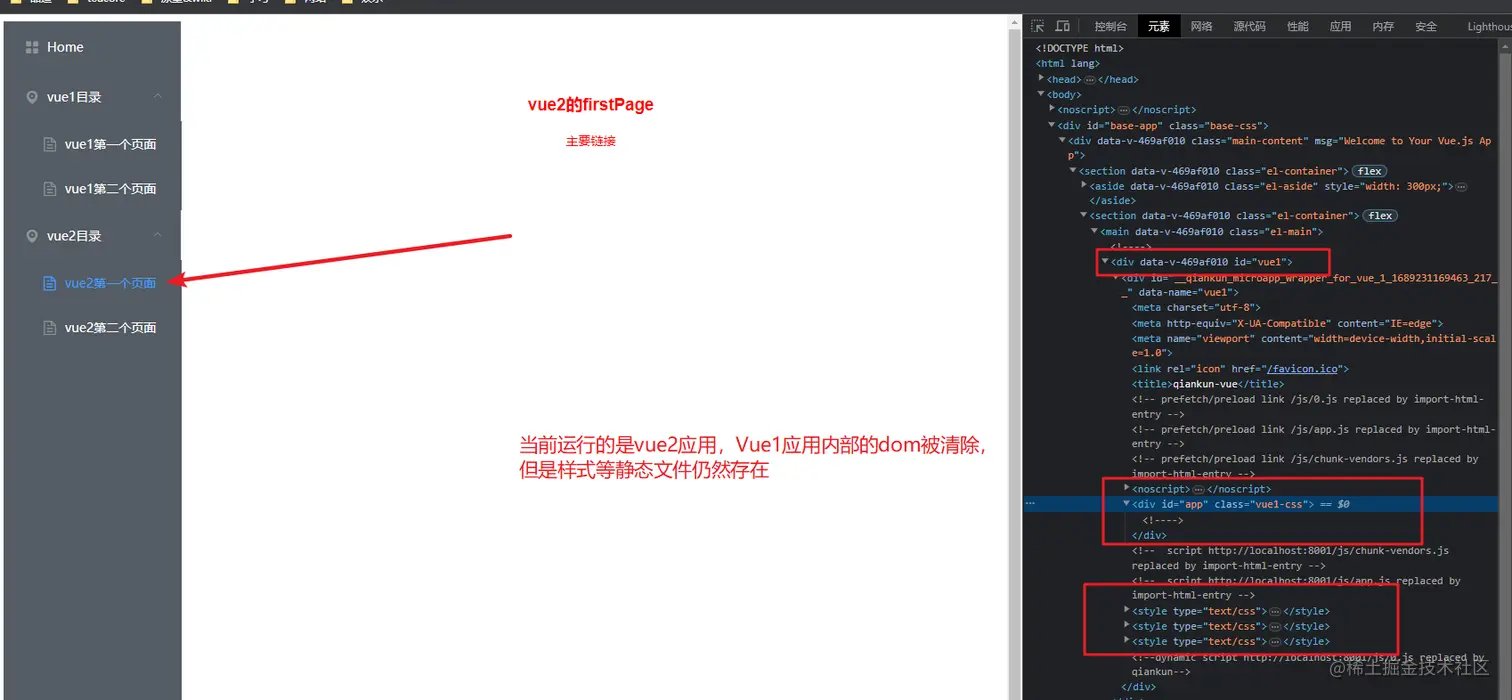Collapse the vue1目录 submenu arrow
This screenshot has width=1512, height=700.
click(x=158, y=97)
